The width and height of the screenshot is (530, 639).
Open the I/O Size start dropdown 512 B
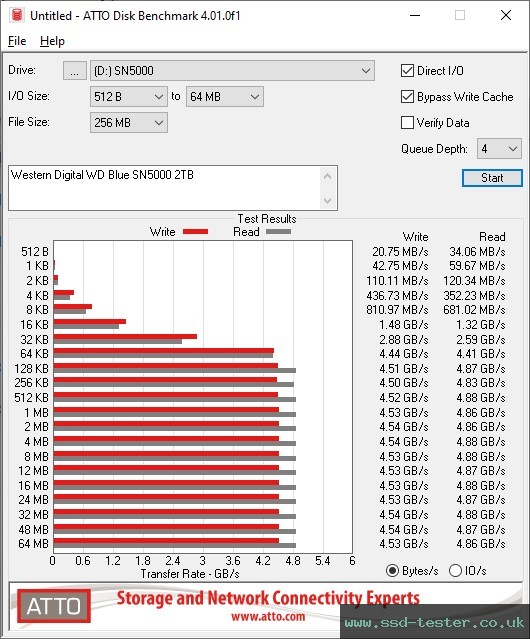coord(129,97)
